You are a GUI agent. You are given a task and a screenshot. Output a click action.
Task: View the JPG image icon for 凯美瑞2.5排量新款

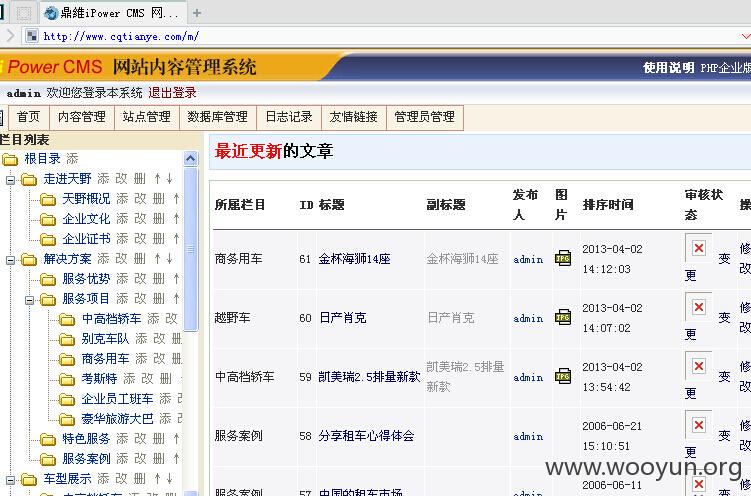(x=563, y=376)
